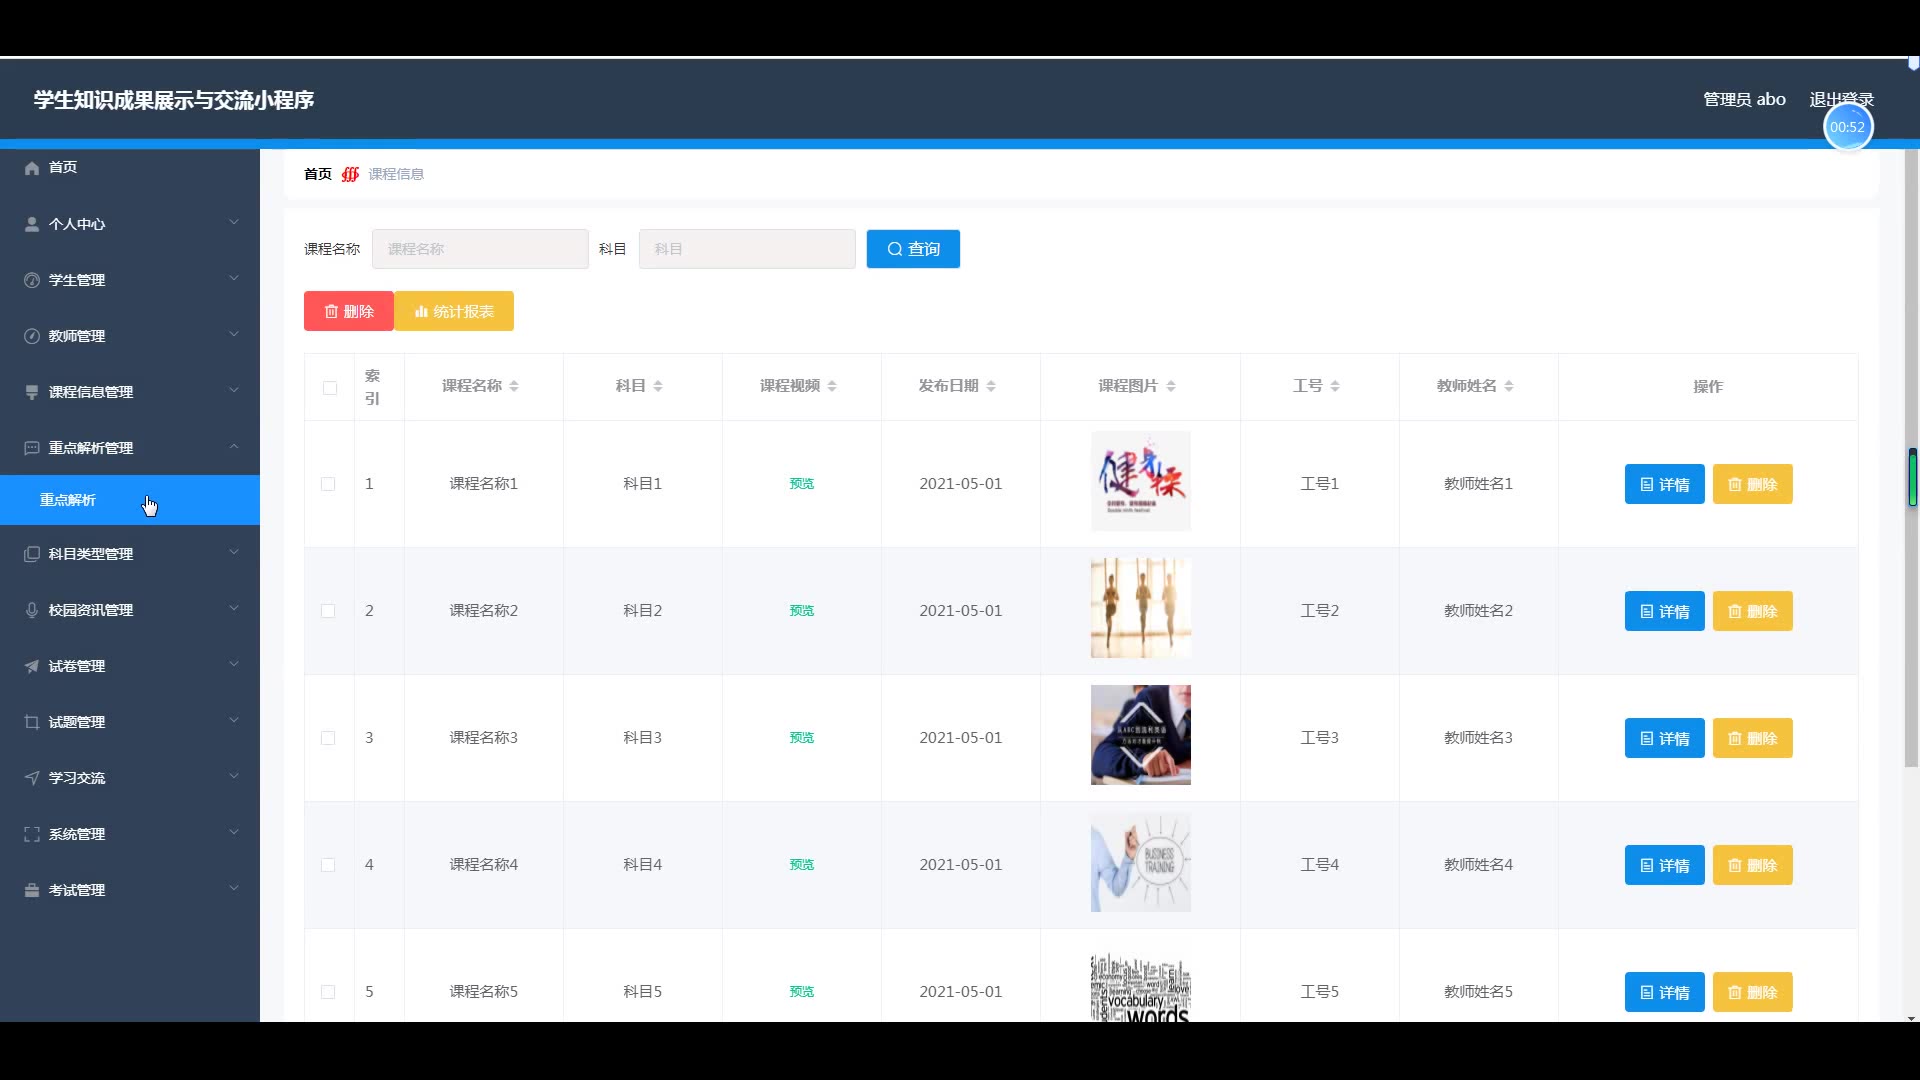
Task: Click 预览 video link for 课程名称1
Action: [x=802, y=484]
